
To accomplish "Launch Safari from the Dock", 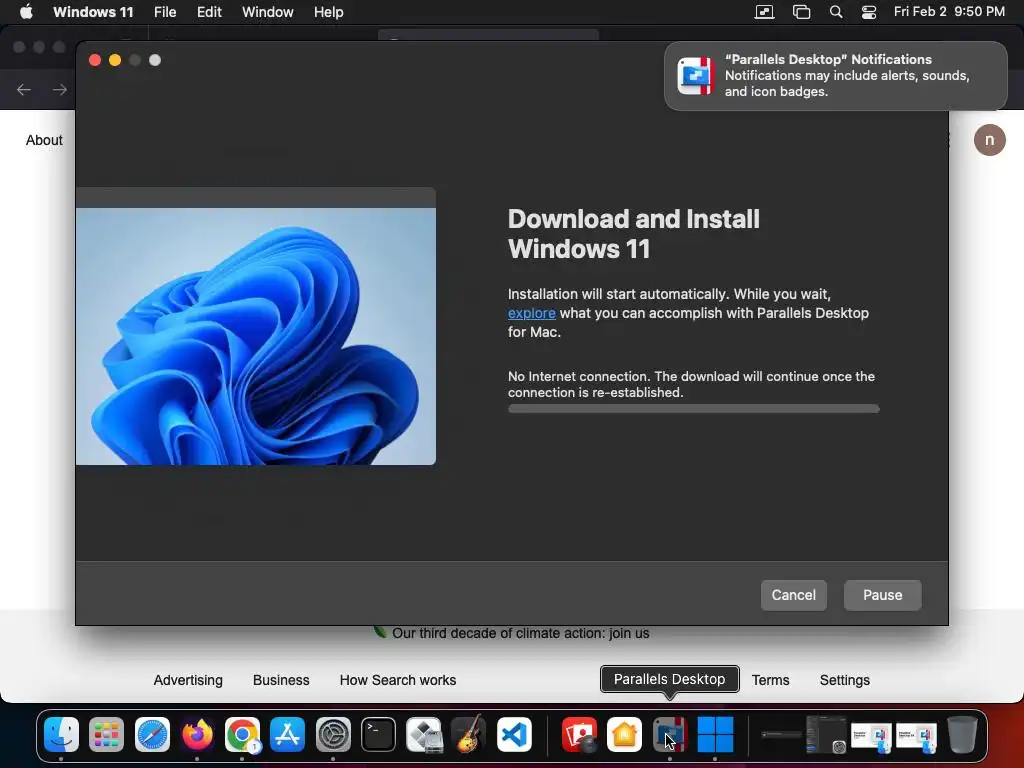I will tap(152, 734).
